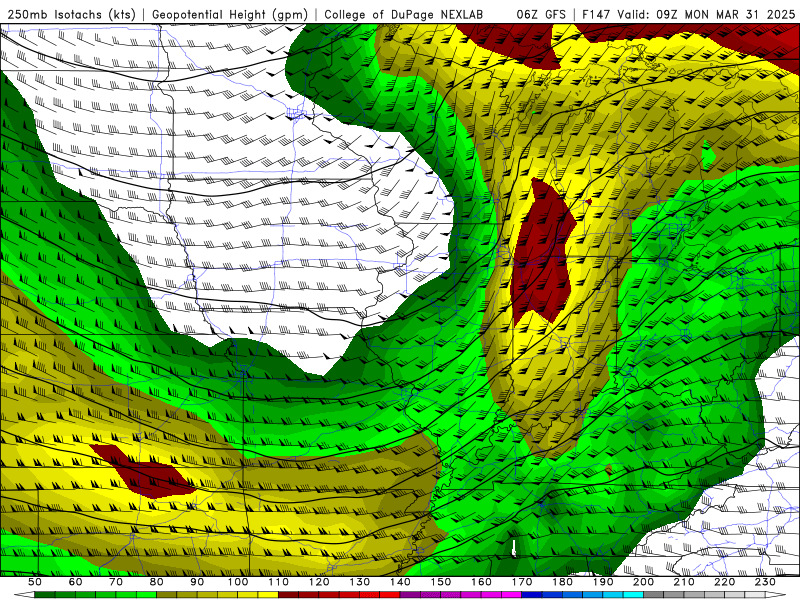
Task: Click the "06Z GFS" model run label
Action: pos(541,15)
